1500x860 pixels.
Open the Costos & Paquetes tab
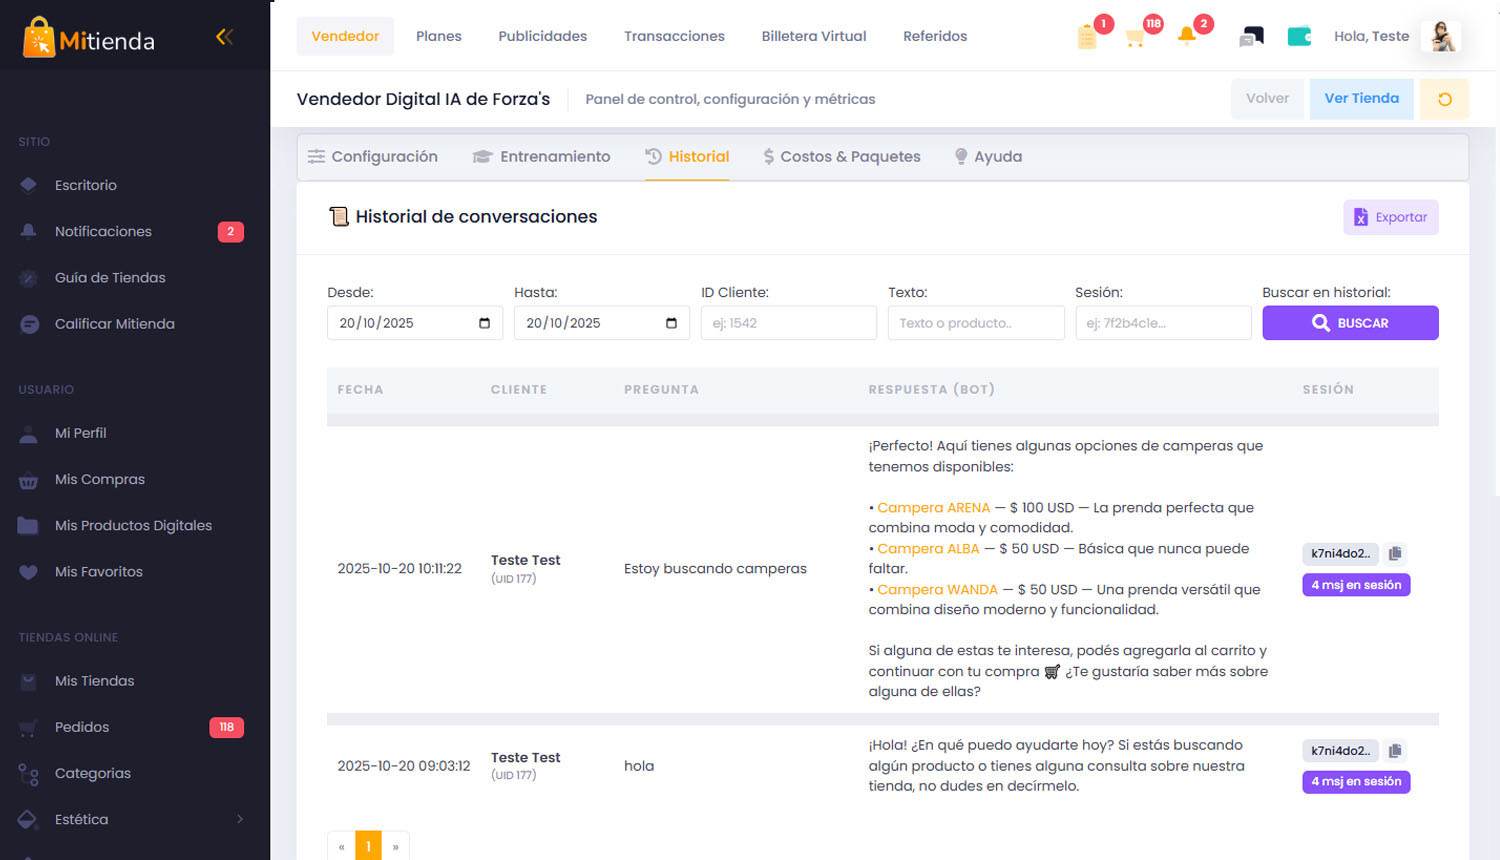[841, 157]
